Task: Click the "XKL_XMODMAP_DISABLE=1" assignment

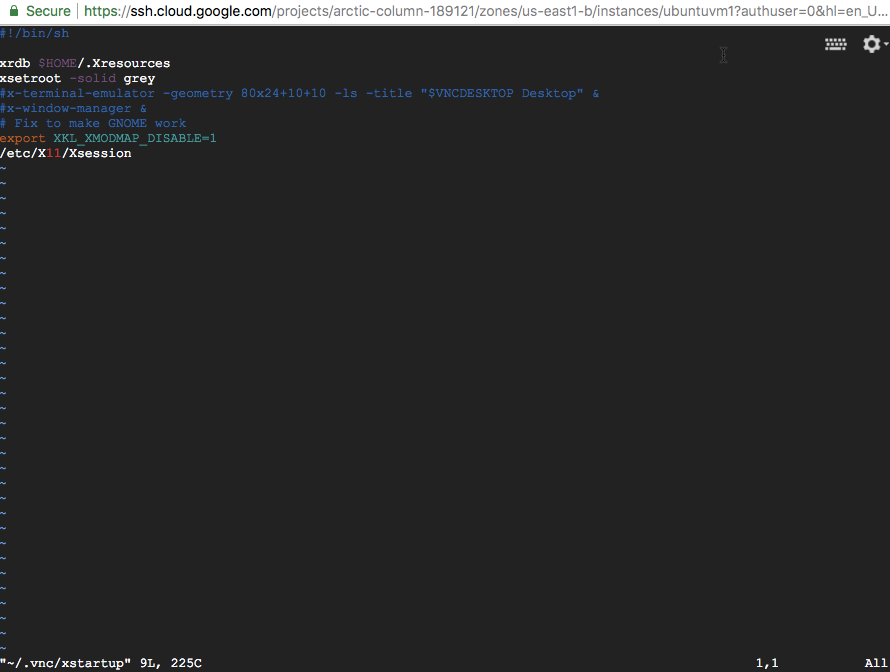Action: click(x=135, y=138)
